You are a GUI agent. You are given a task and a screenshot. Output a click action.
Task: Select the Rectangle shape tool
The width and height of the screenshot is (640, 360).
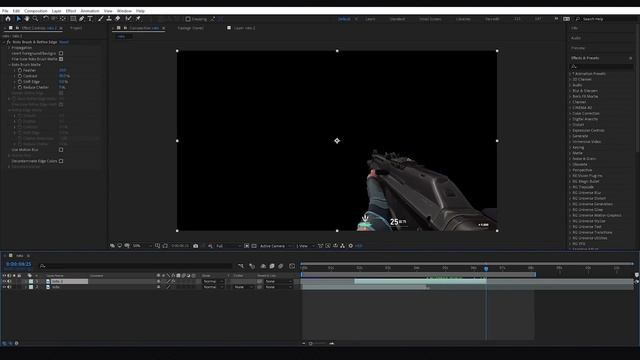pos(73,19)
